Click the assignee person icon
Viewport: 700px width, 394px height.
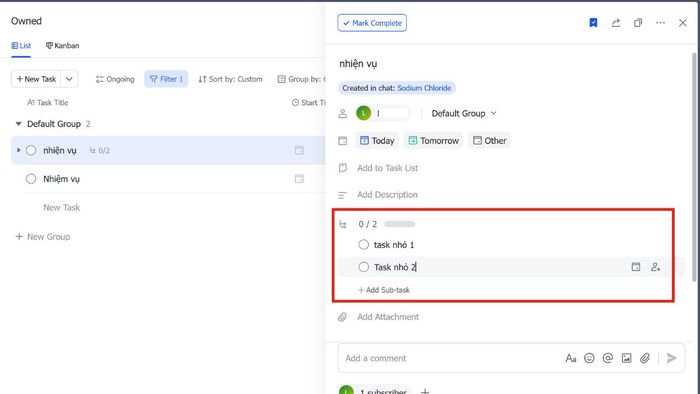pyautogui.click(x=342, y=113)
